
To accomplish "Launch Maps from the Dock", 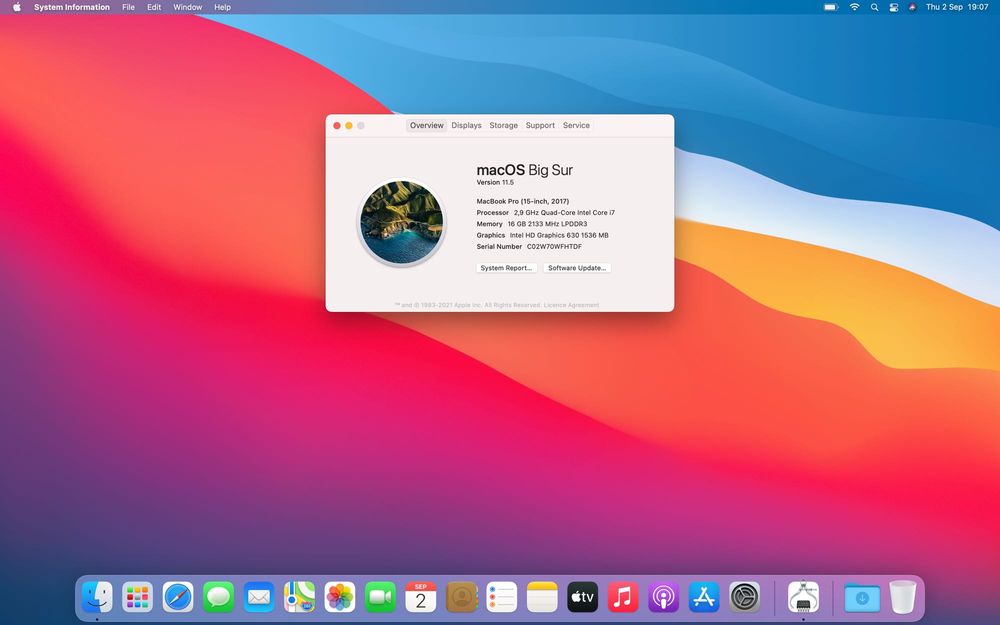I will coord(299,598).
